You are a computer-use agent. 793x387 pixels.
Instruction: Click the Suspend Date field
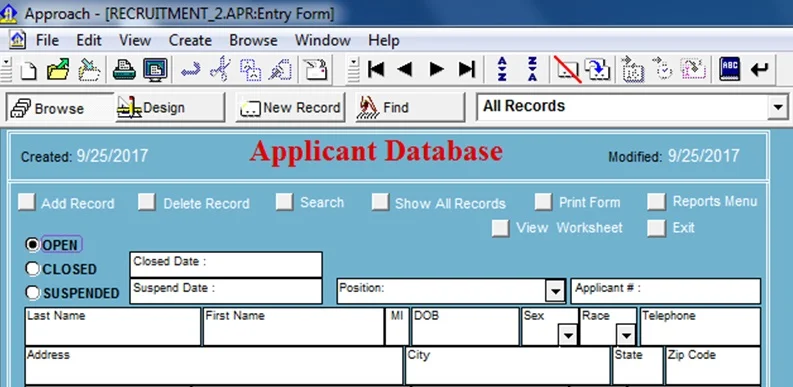(226, 291)
